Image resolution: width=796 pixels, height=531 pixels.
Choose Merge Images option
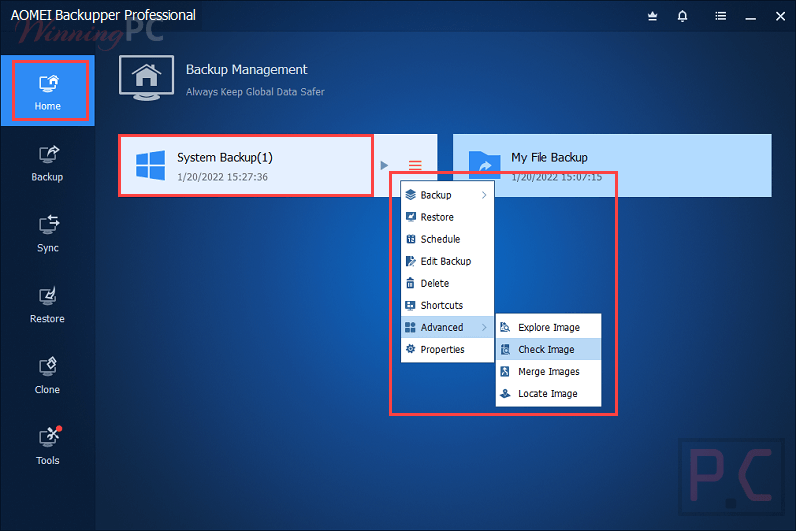pos(548,371)
